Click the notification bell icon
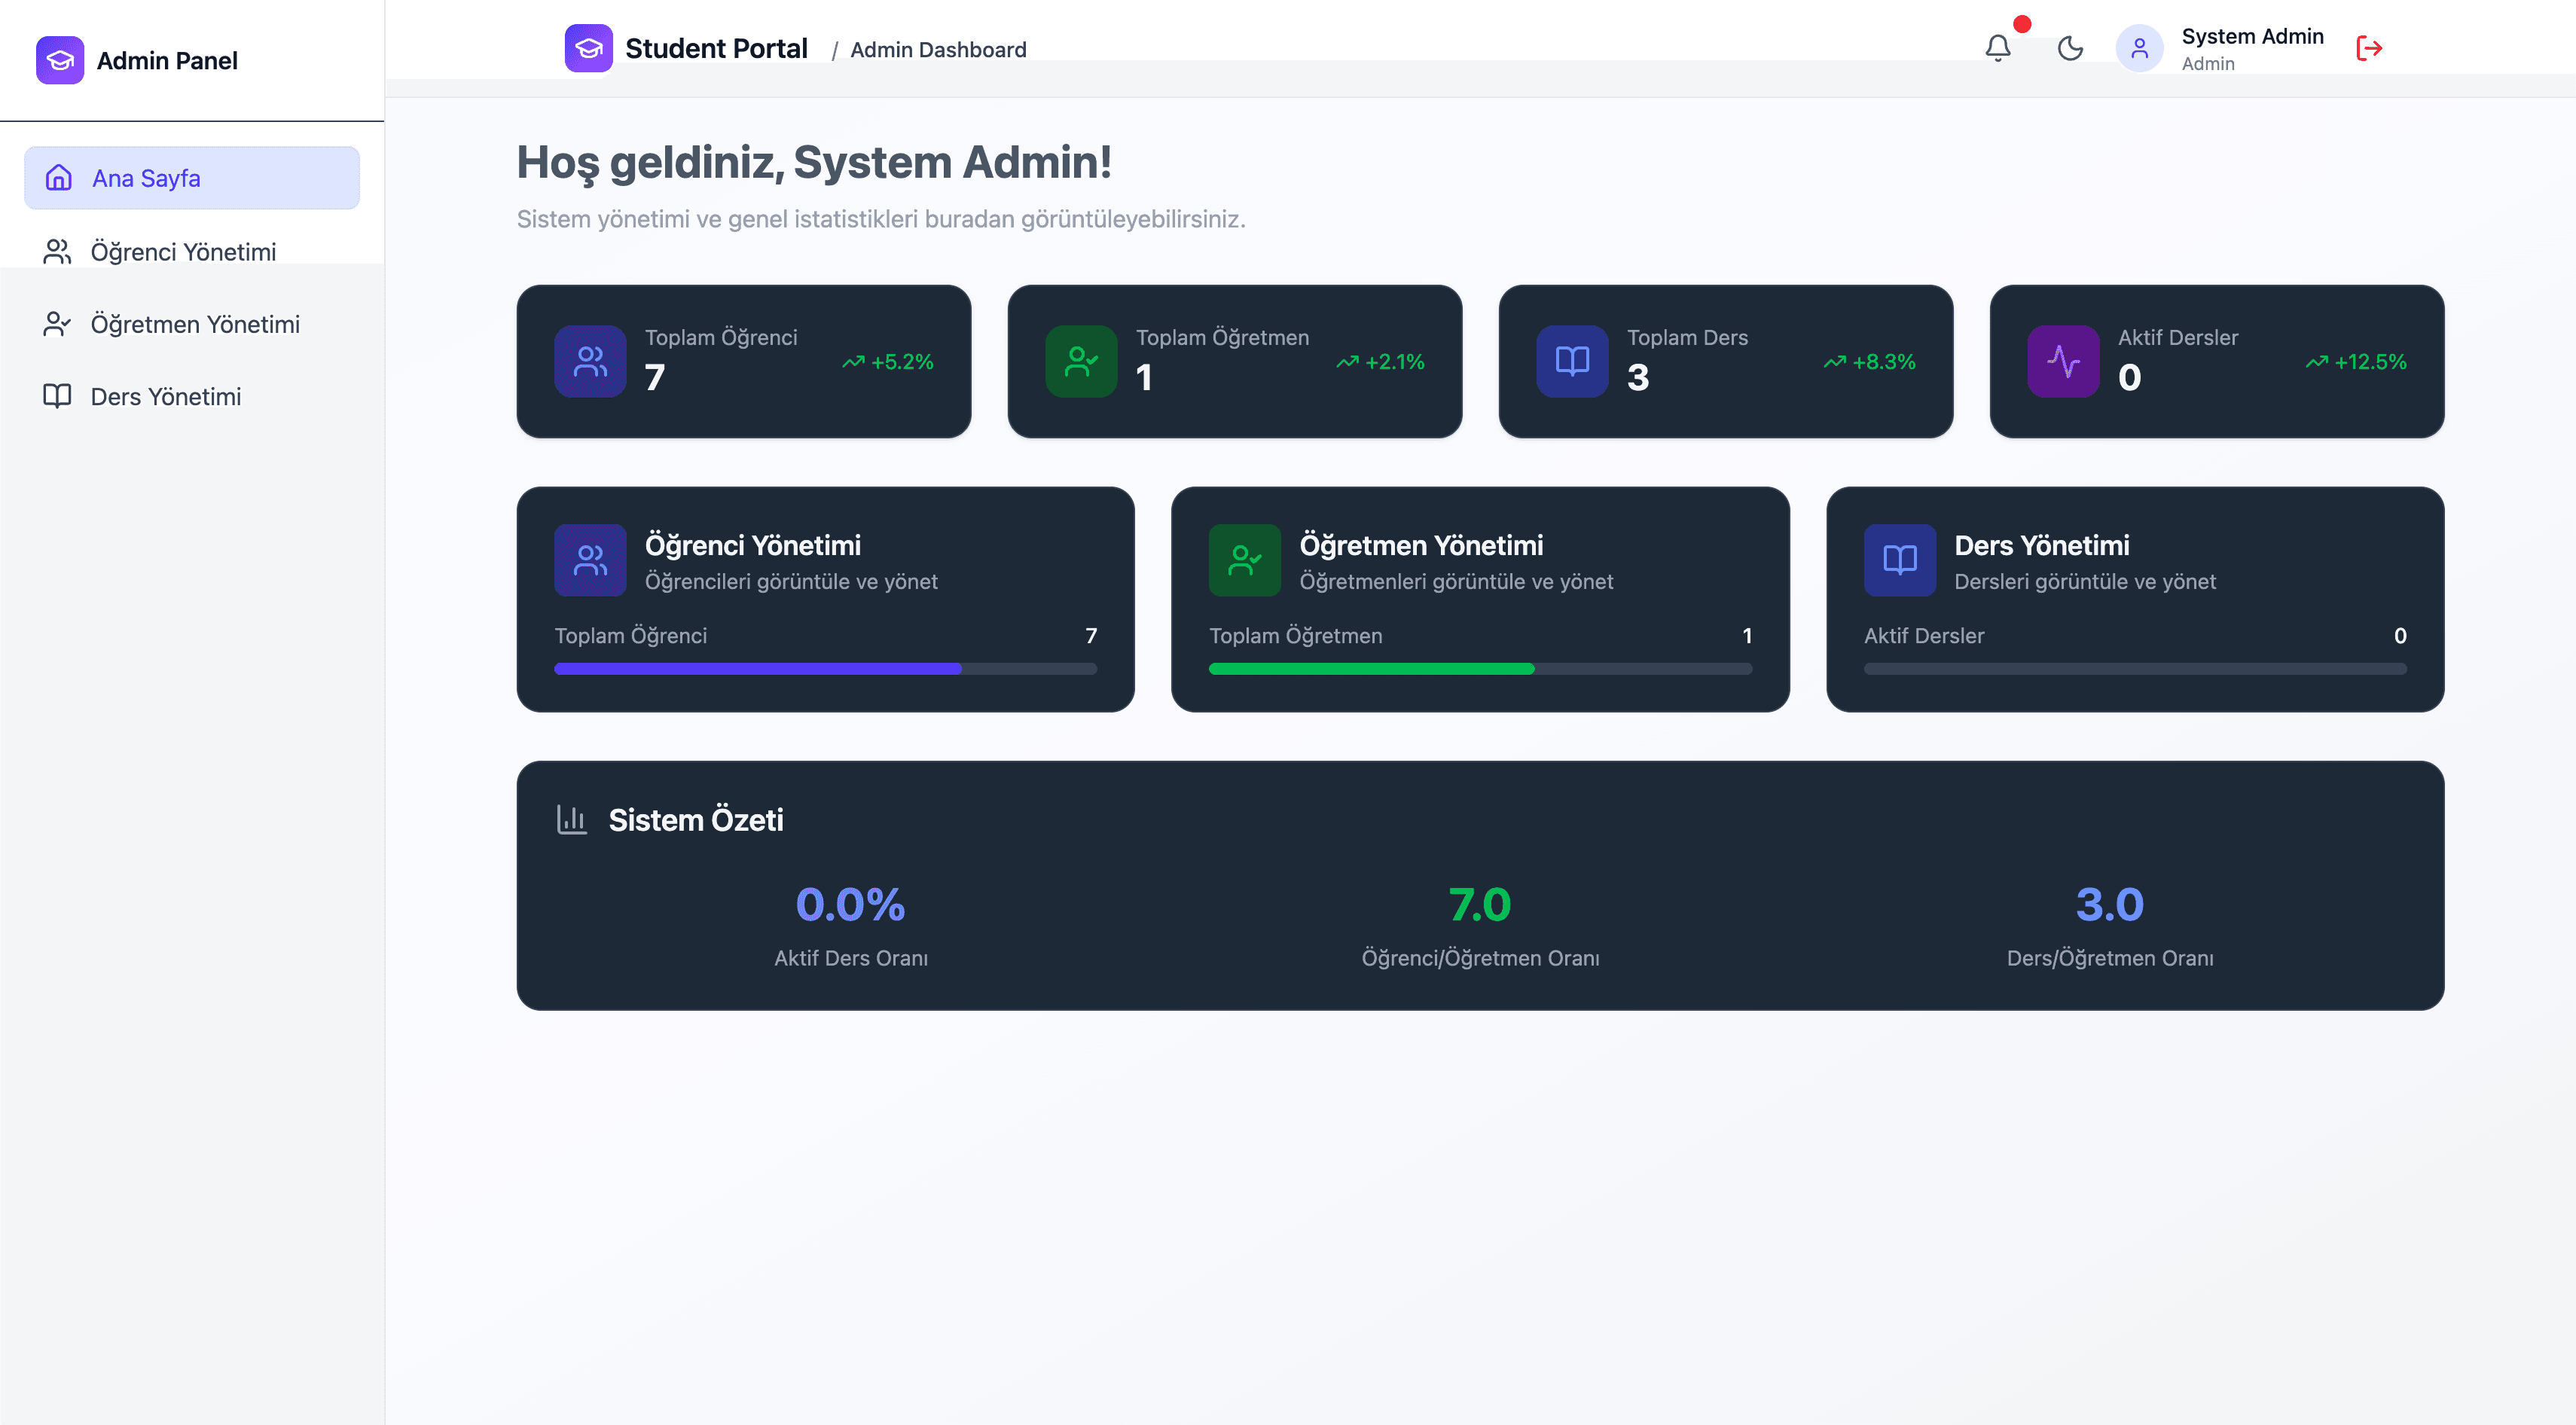 click(1997, 48)
